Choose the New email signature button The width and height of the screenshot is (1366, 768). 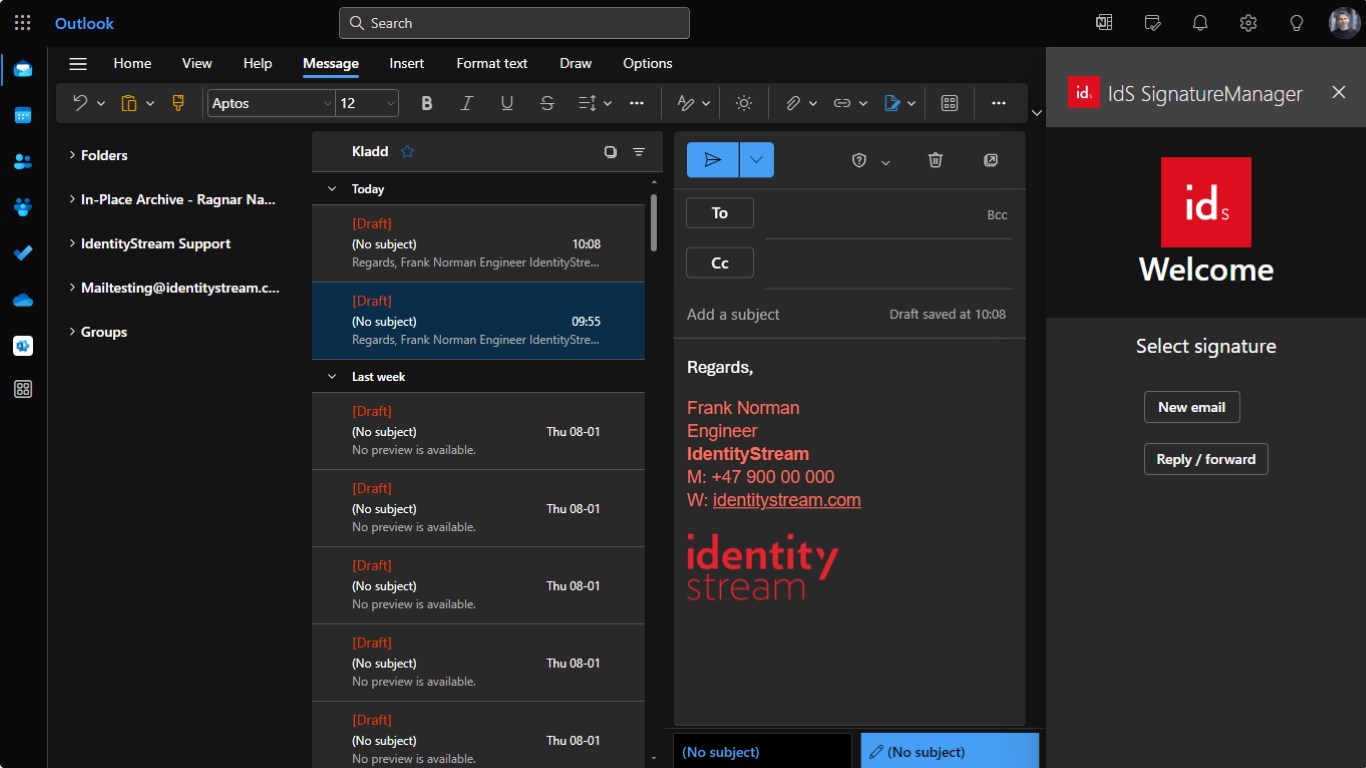point(1192,407)
